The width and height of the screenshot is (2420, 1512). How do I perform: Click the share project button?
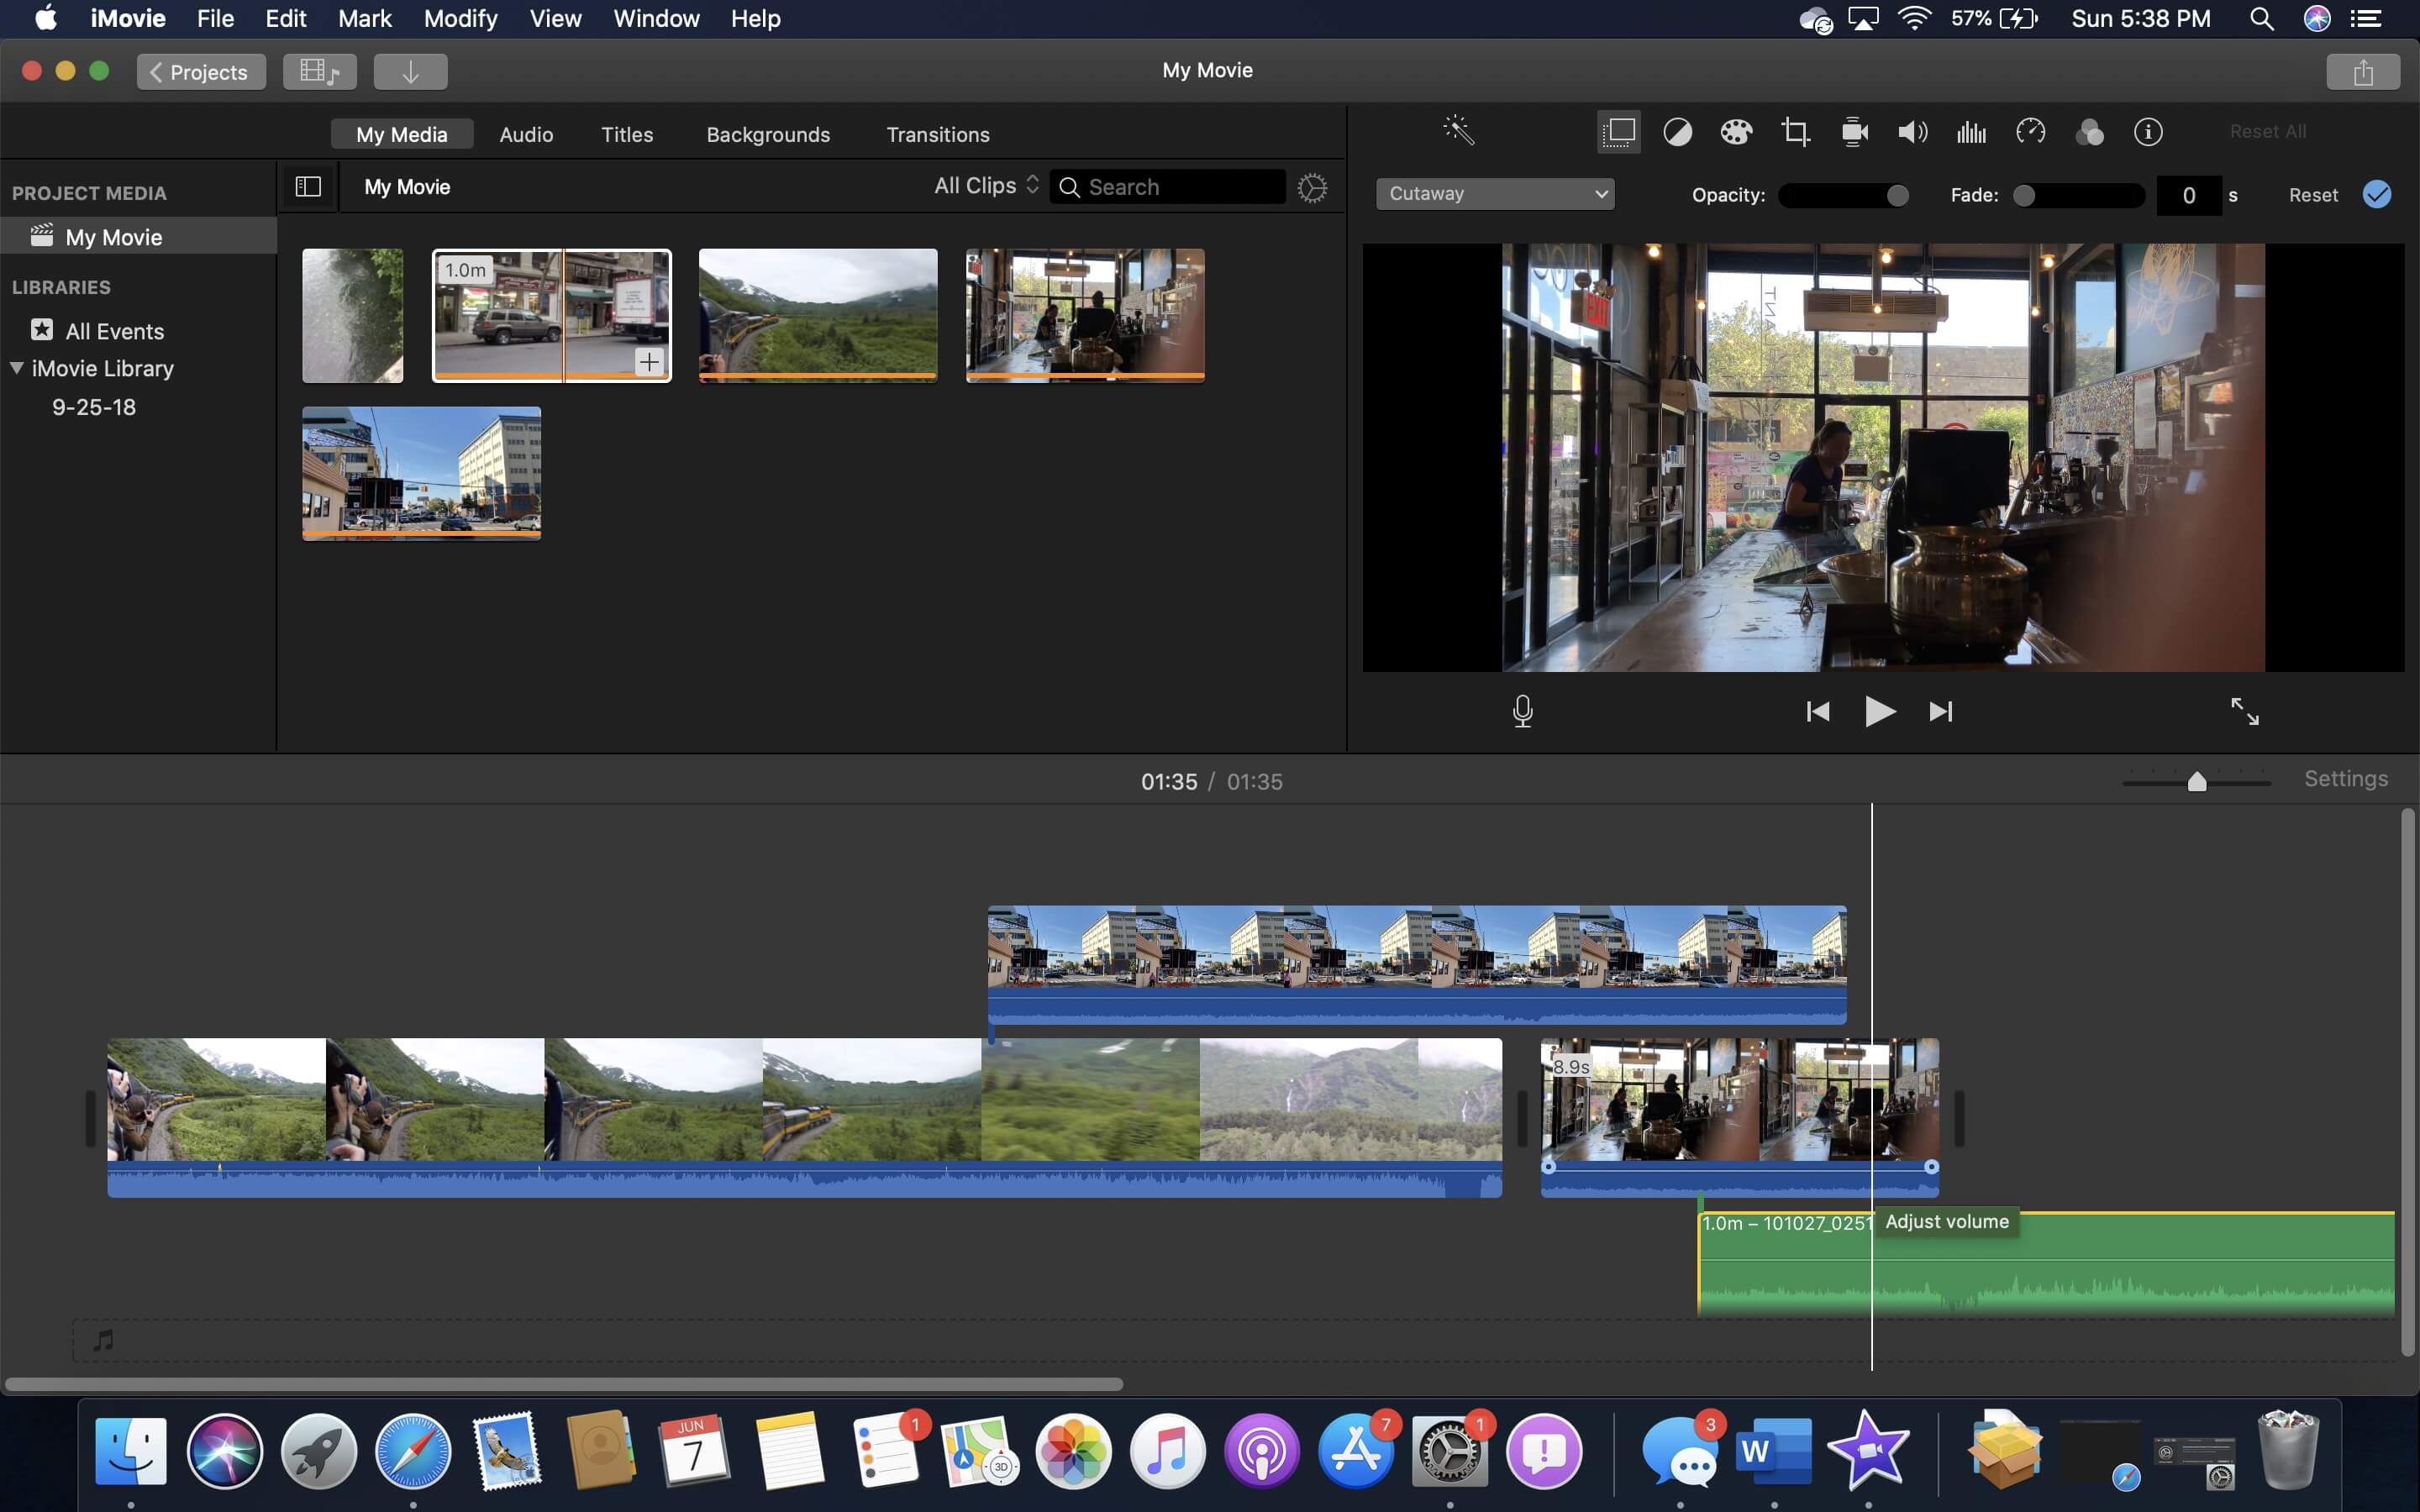pyautogui.click(x=2363, y=70)
